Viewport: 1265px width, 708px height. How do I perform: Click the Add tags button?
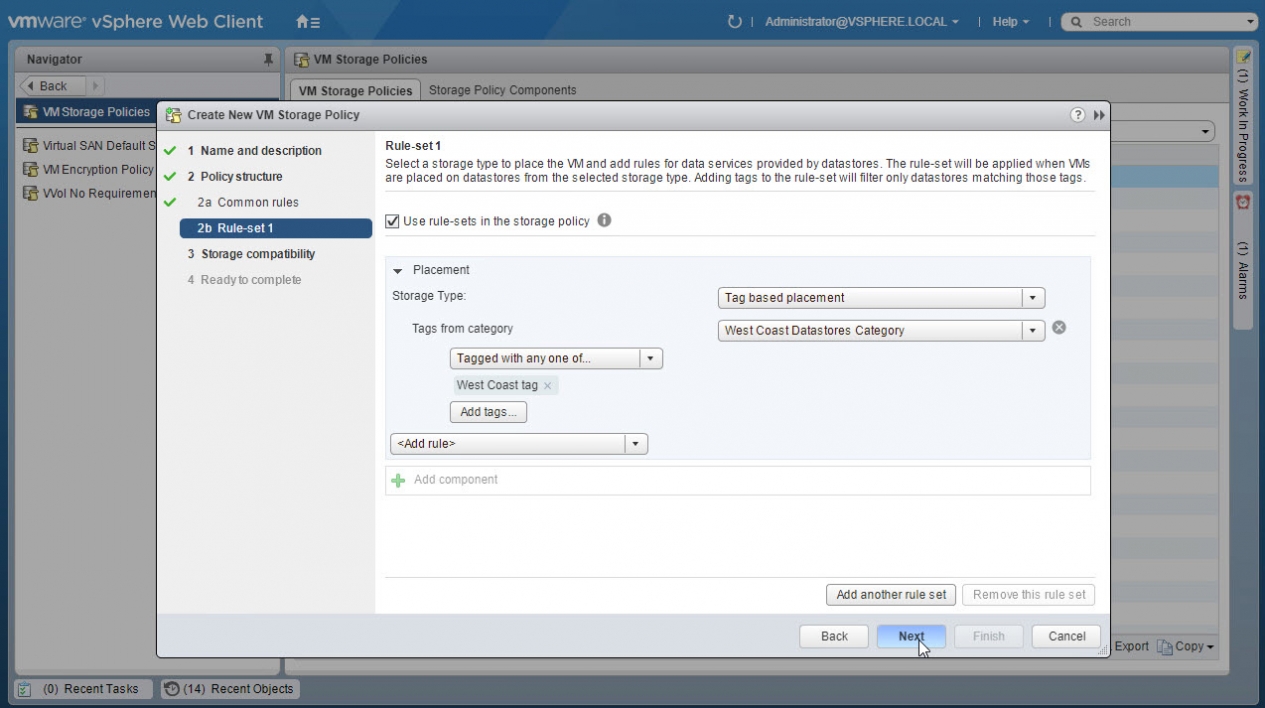click(x=488, y=412)
